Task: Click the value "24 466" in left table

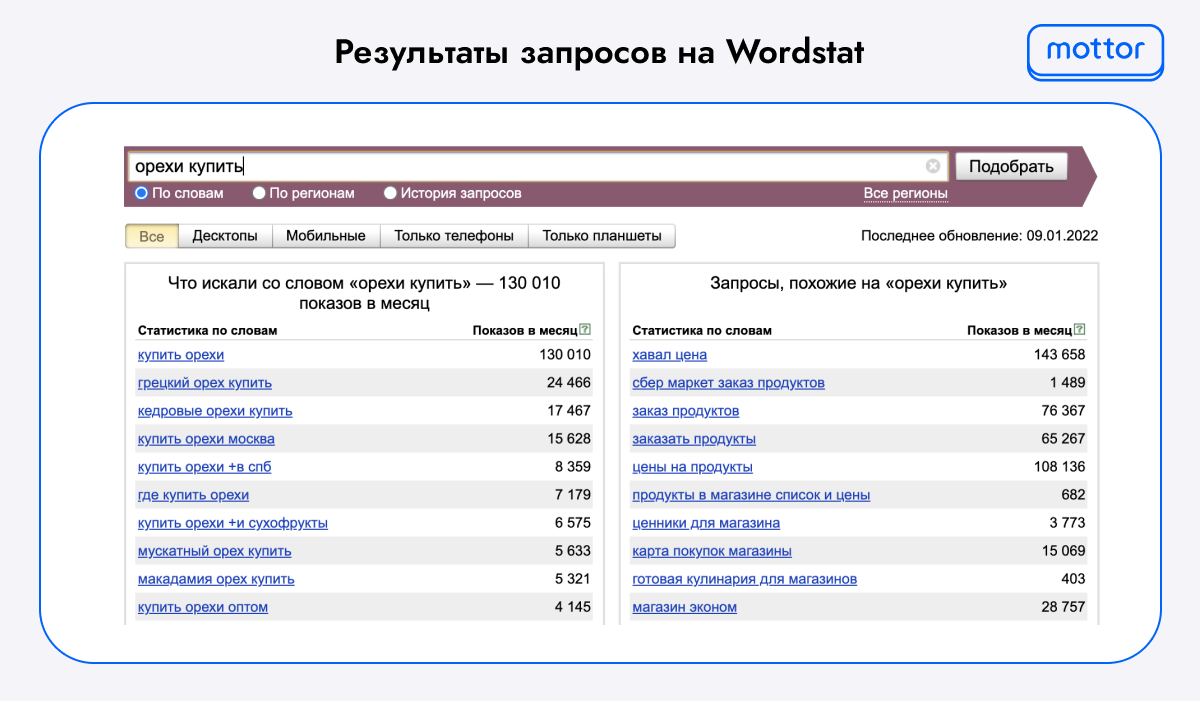Action: pos(569,383)
